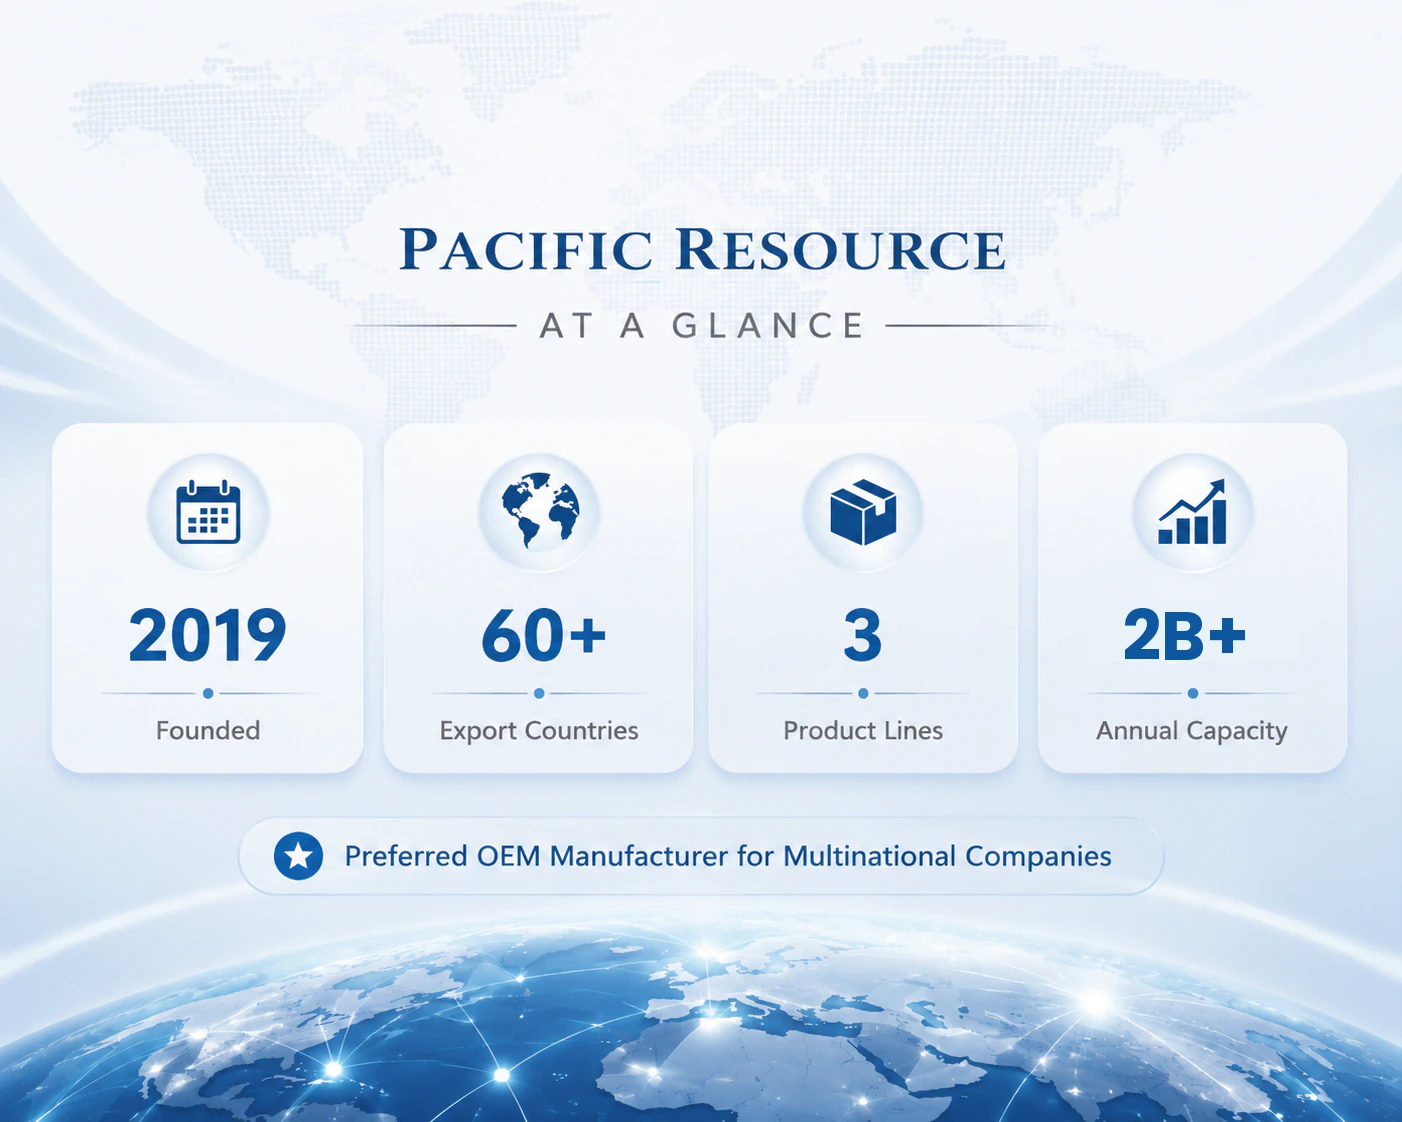Click the 'Founded' label

point(208,731)
